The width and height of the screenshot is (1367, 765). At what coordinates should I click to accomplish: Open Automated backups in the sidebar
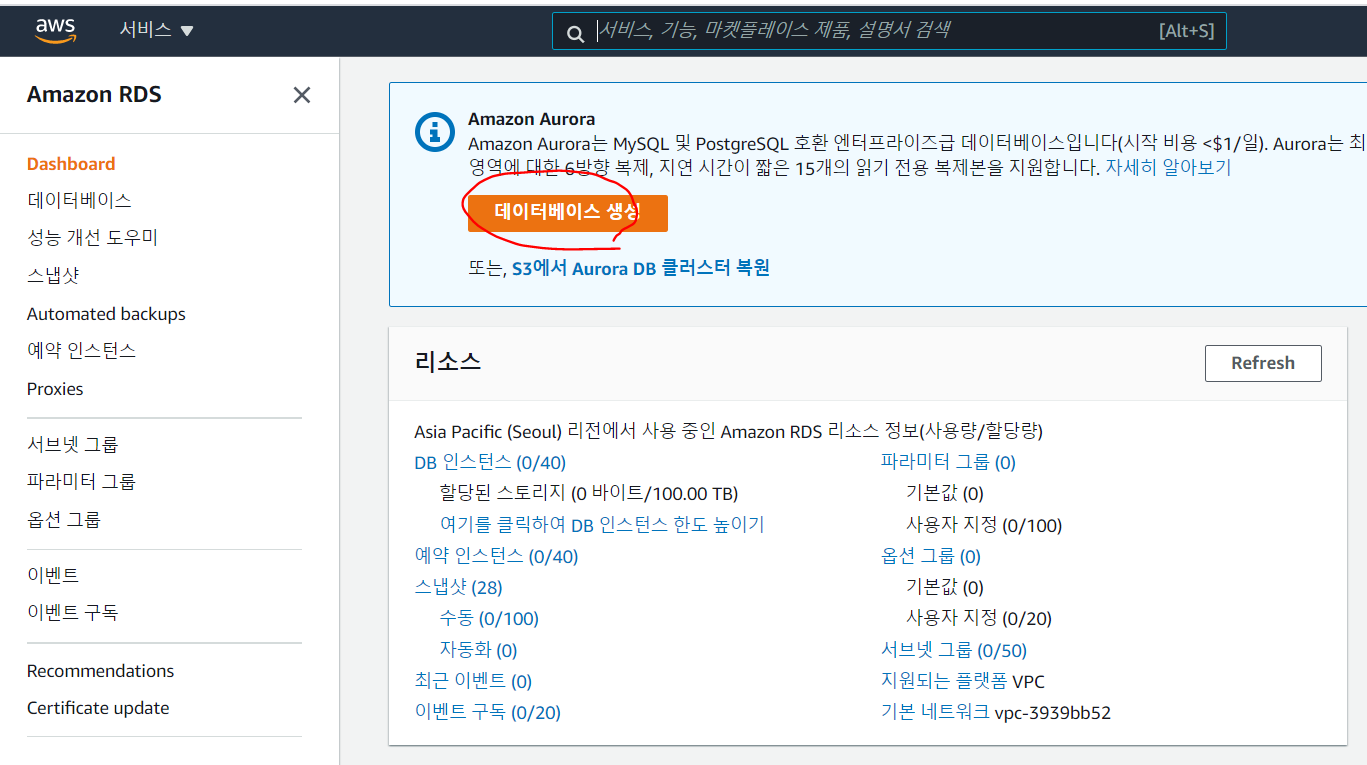106,314
